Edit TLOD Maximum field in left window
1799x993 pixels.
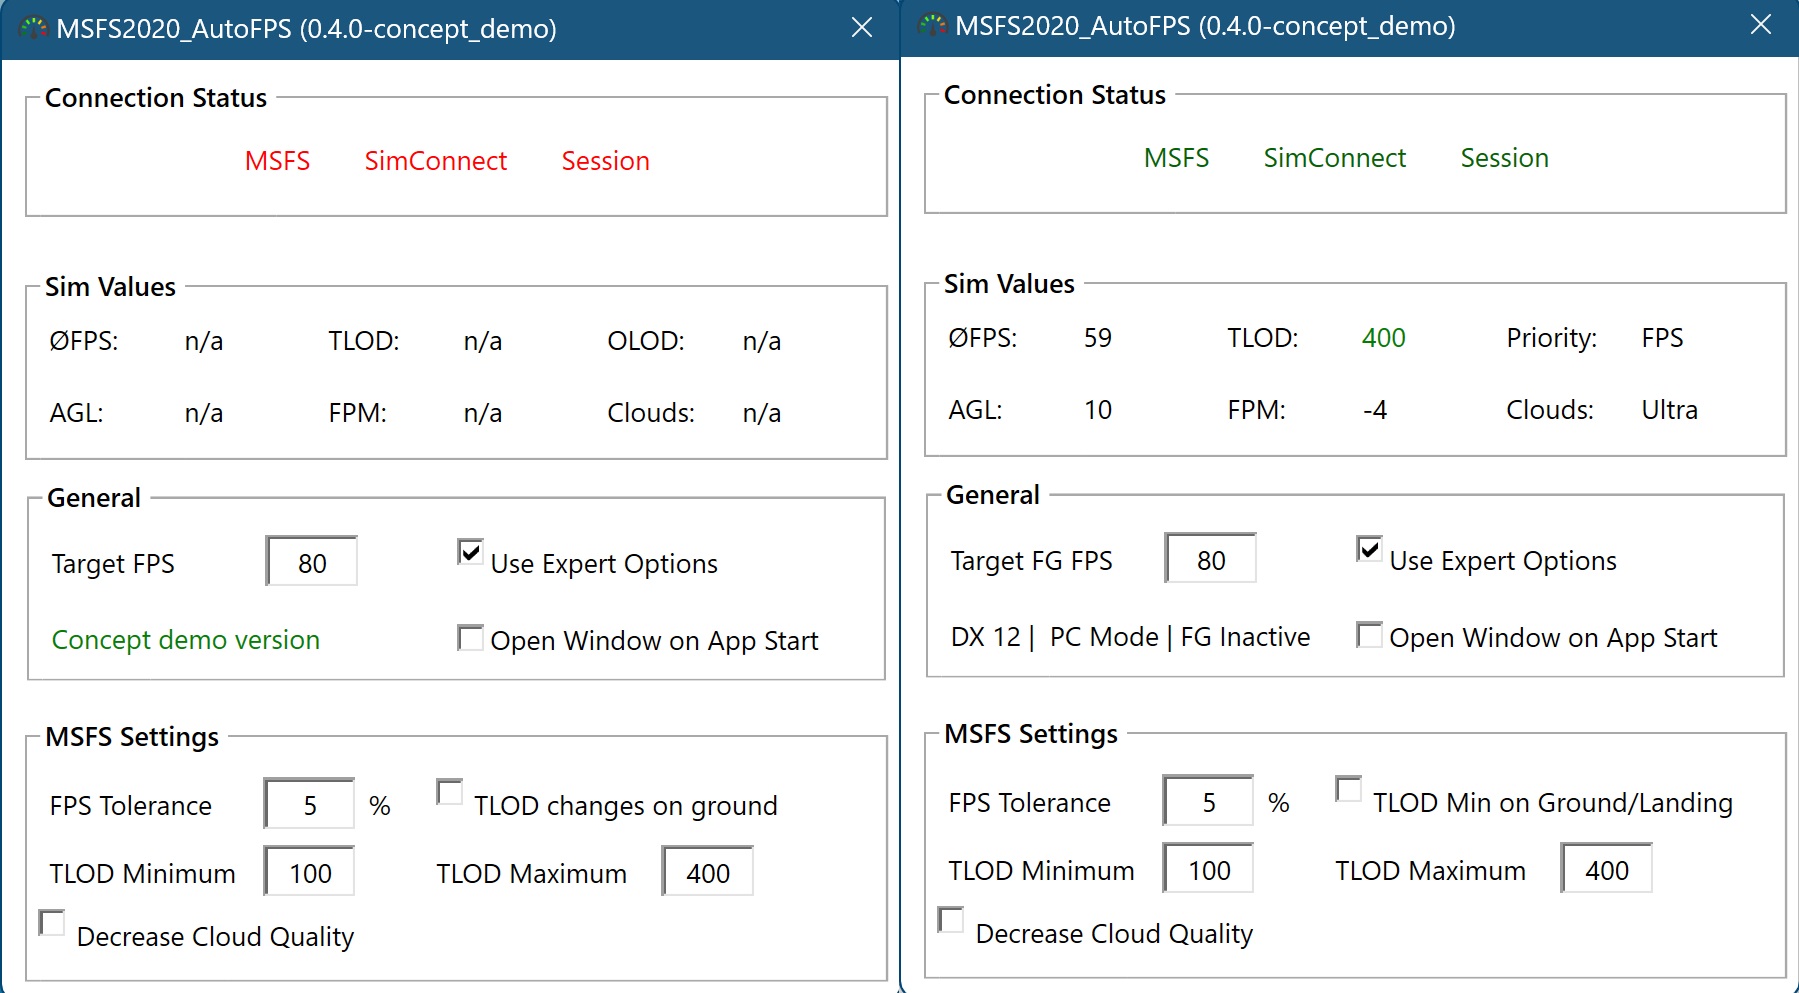[x=707, y=872]
